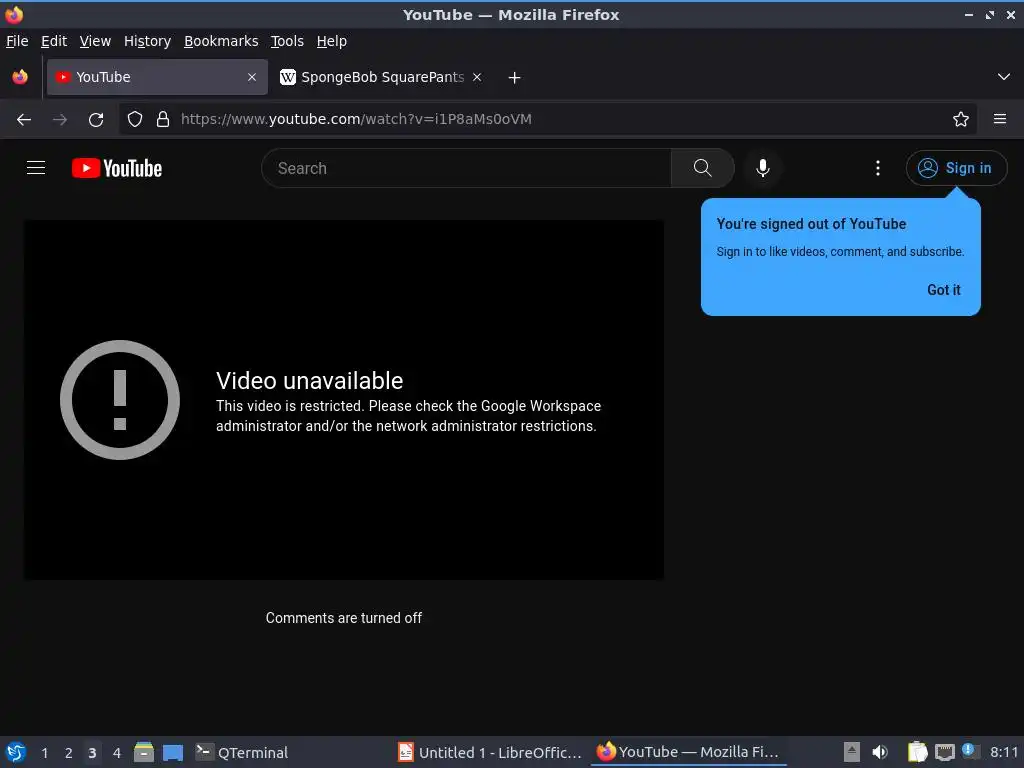
Task: Click the Video unavailable heading
Action: 310,381
